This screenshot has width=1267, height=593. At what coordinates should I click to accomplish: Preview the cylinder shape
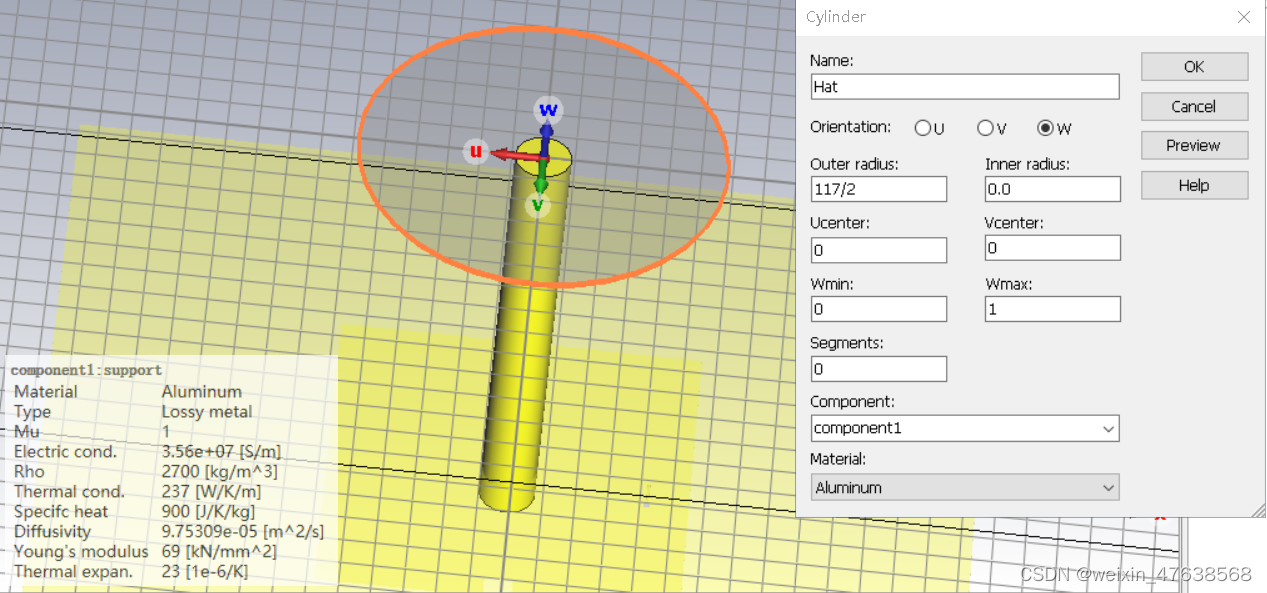[x=1194, y=145]
